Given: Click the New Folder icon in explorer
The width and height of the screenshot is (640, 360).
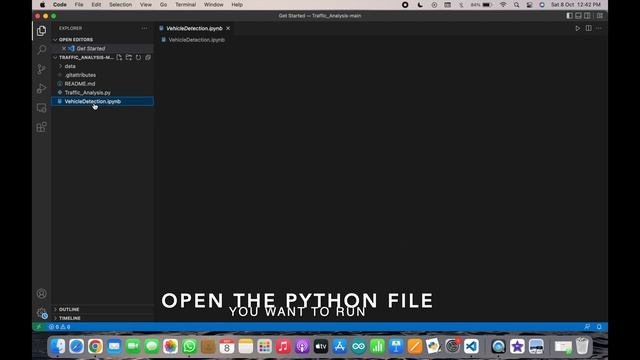Looking at the screenshot, I should coord(129,58).
